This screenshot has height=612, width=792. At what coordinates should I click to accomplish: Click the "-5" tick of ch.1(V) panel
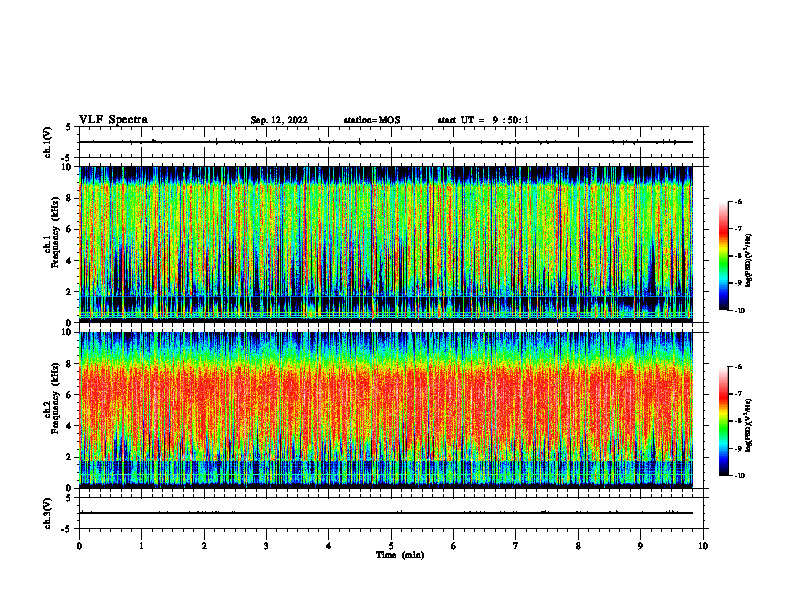click(67, 158)
